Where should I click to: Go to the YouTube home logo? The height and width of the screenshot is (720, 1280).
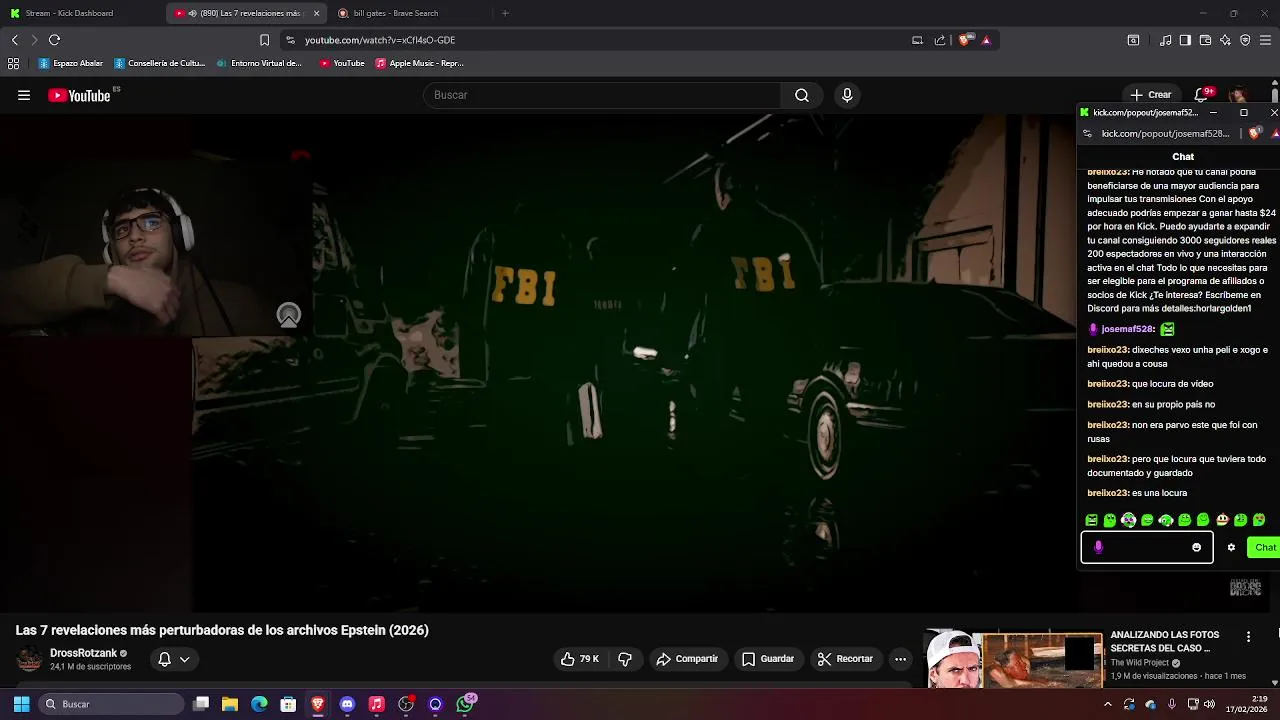[x=79, y=96]
